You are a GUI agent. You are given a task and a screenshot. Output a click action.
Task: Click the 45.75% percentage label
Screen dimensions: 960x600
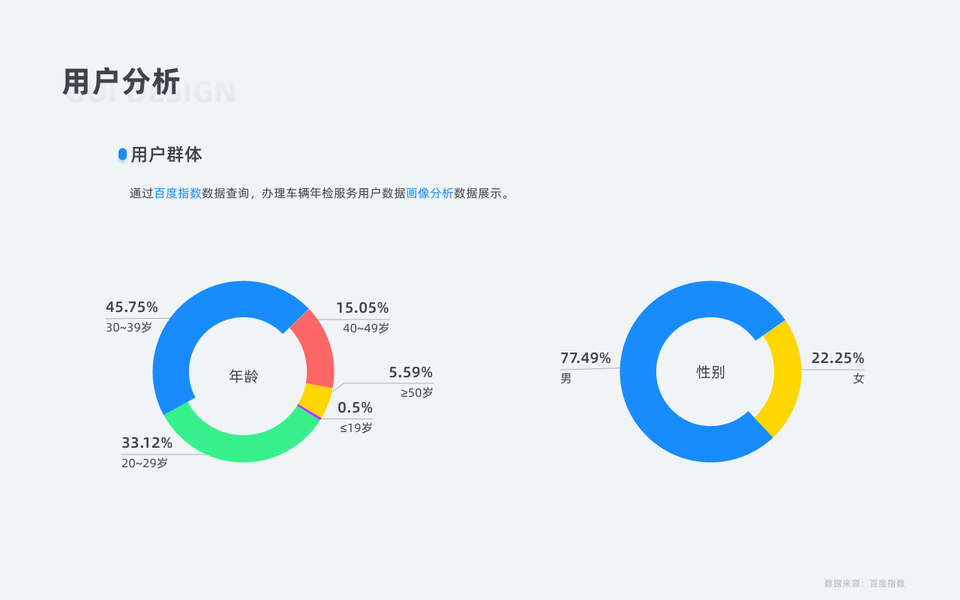(132, 307)
